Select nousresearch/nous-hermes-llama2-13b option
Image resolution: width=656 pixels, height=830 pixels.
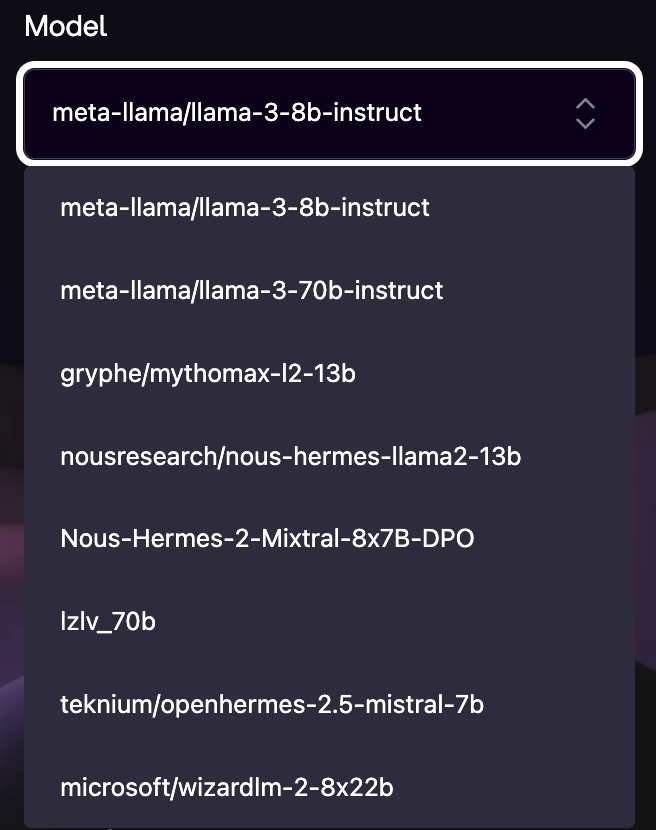pos(290,457)
